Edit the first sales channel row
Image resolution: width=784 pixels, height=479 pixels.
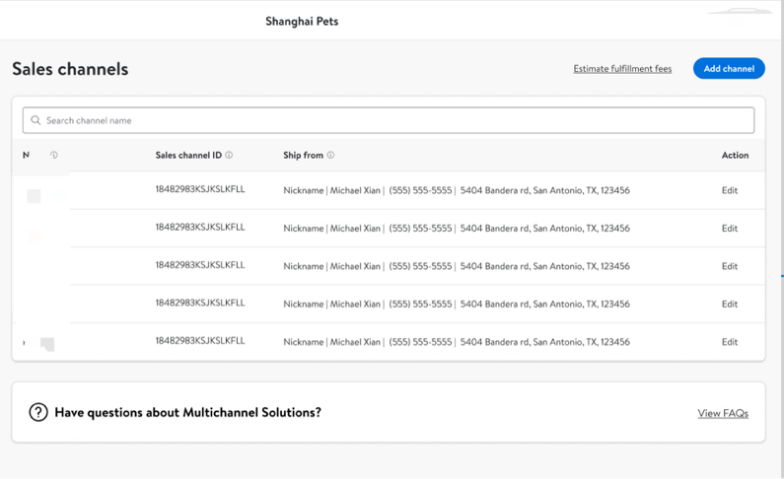tap(729, 190)
